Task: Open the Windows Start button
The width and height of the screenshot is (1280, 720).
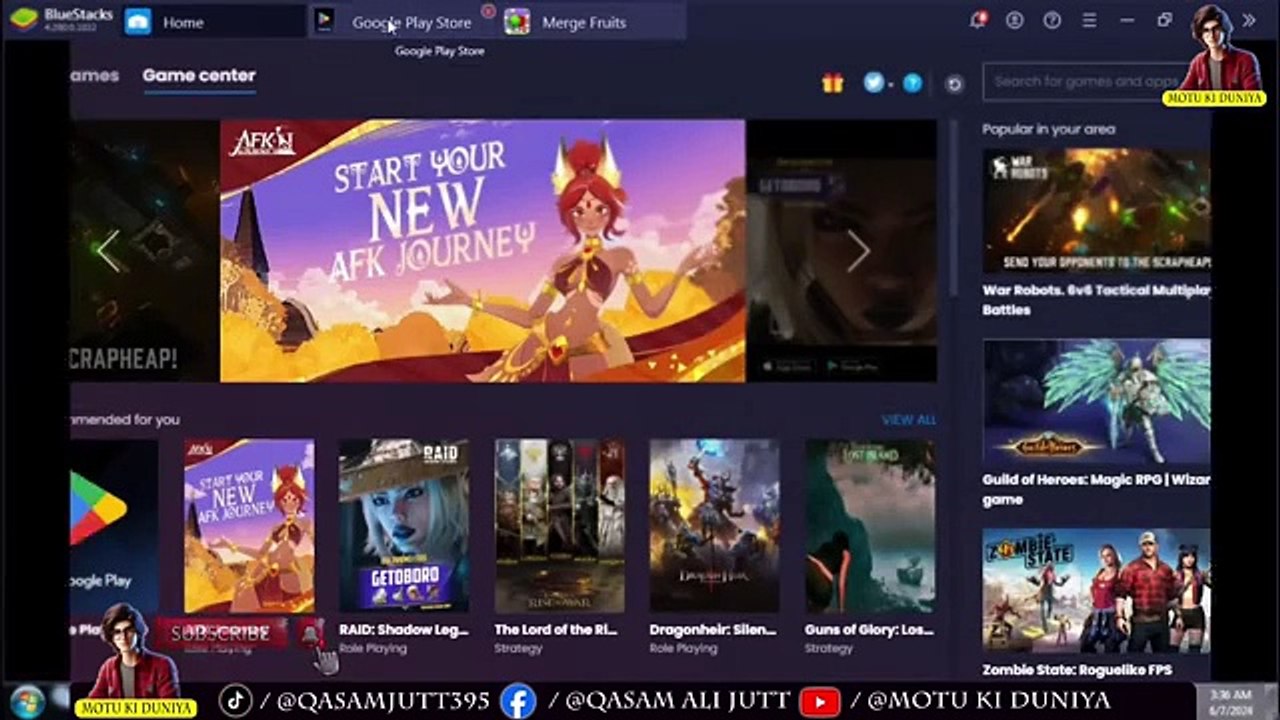Action: [25, 699]
